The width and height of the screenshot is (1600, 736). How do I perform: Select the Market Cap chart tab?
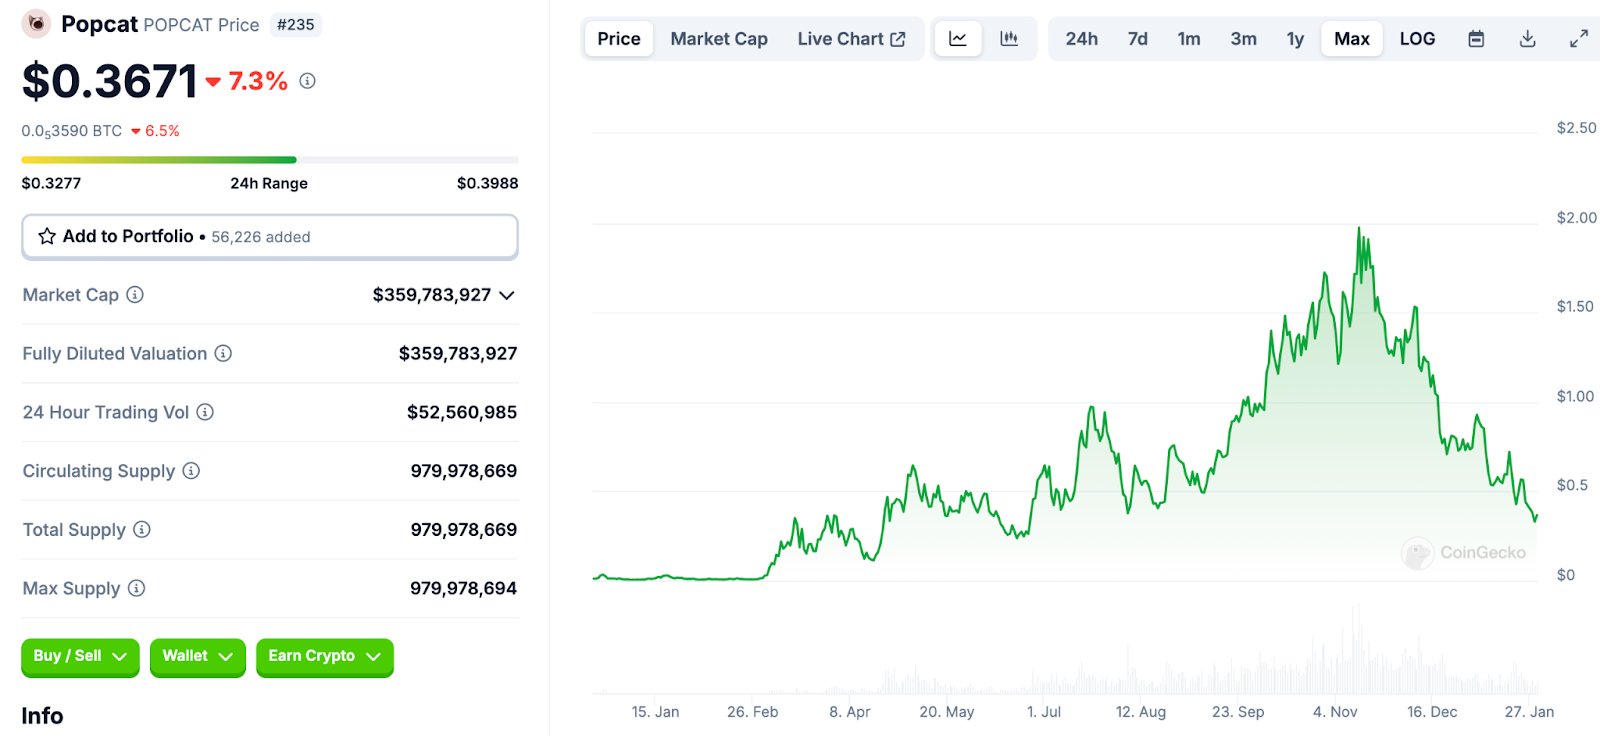[719, 39]
